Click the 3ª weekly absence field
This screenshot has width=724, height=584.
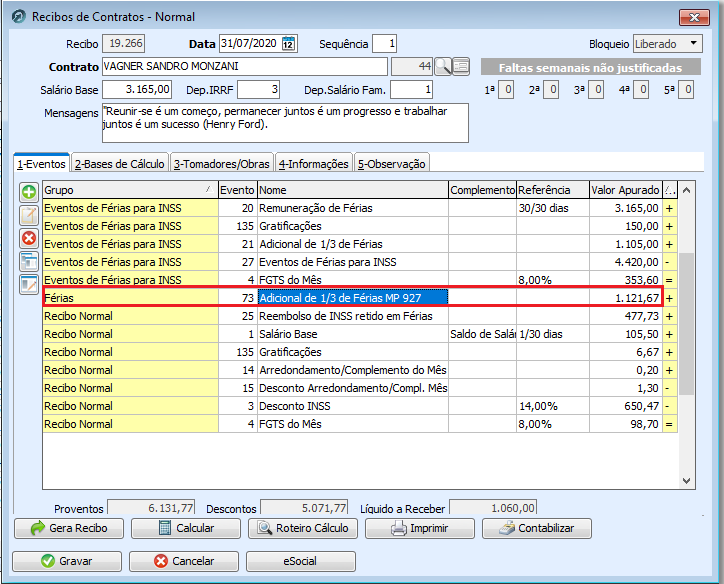pyautogui.click(x=596, y=90)
